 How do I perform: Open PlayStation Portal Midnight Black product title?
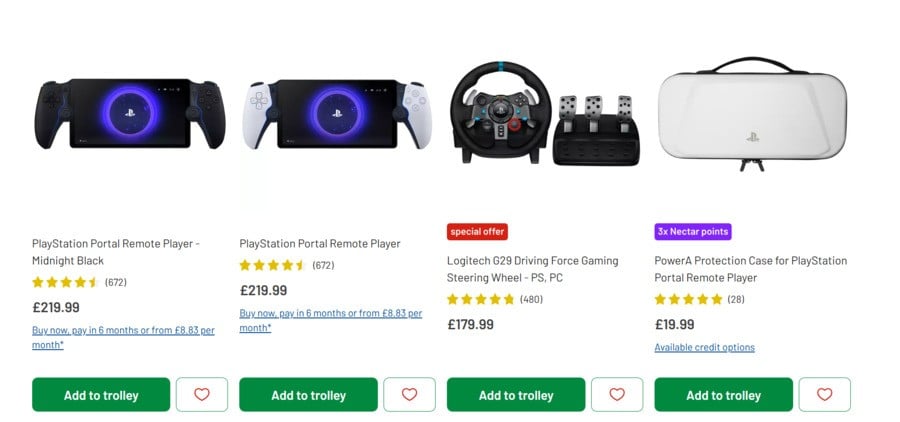pos(116,252)
